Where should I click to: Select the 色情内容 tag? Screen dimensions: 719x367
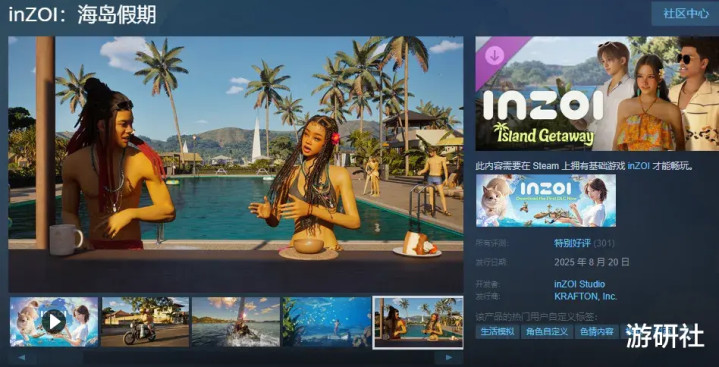point(596,332)
